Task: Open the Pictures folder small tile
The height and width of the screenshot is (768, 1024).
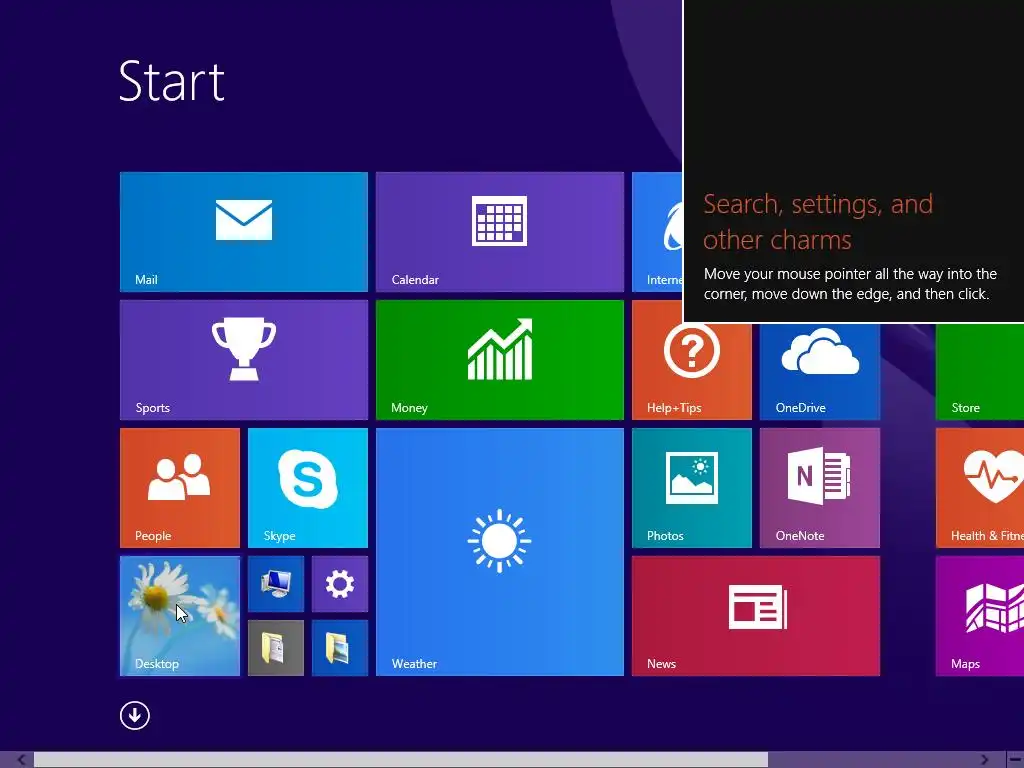Action: coord(340,648)
